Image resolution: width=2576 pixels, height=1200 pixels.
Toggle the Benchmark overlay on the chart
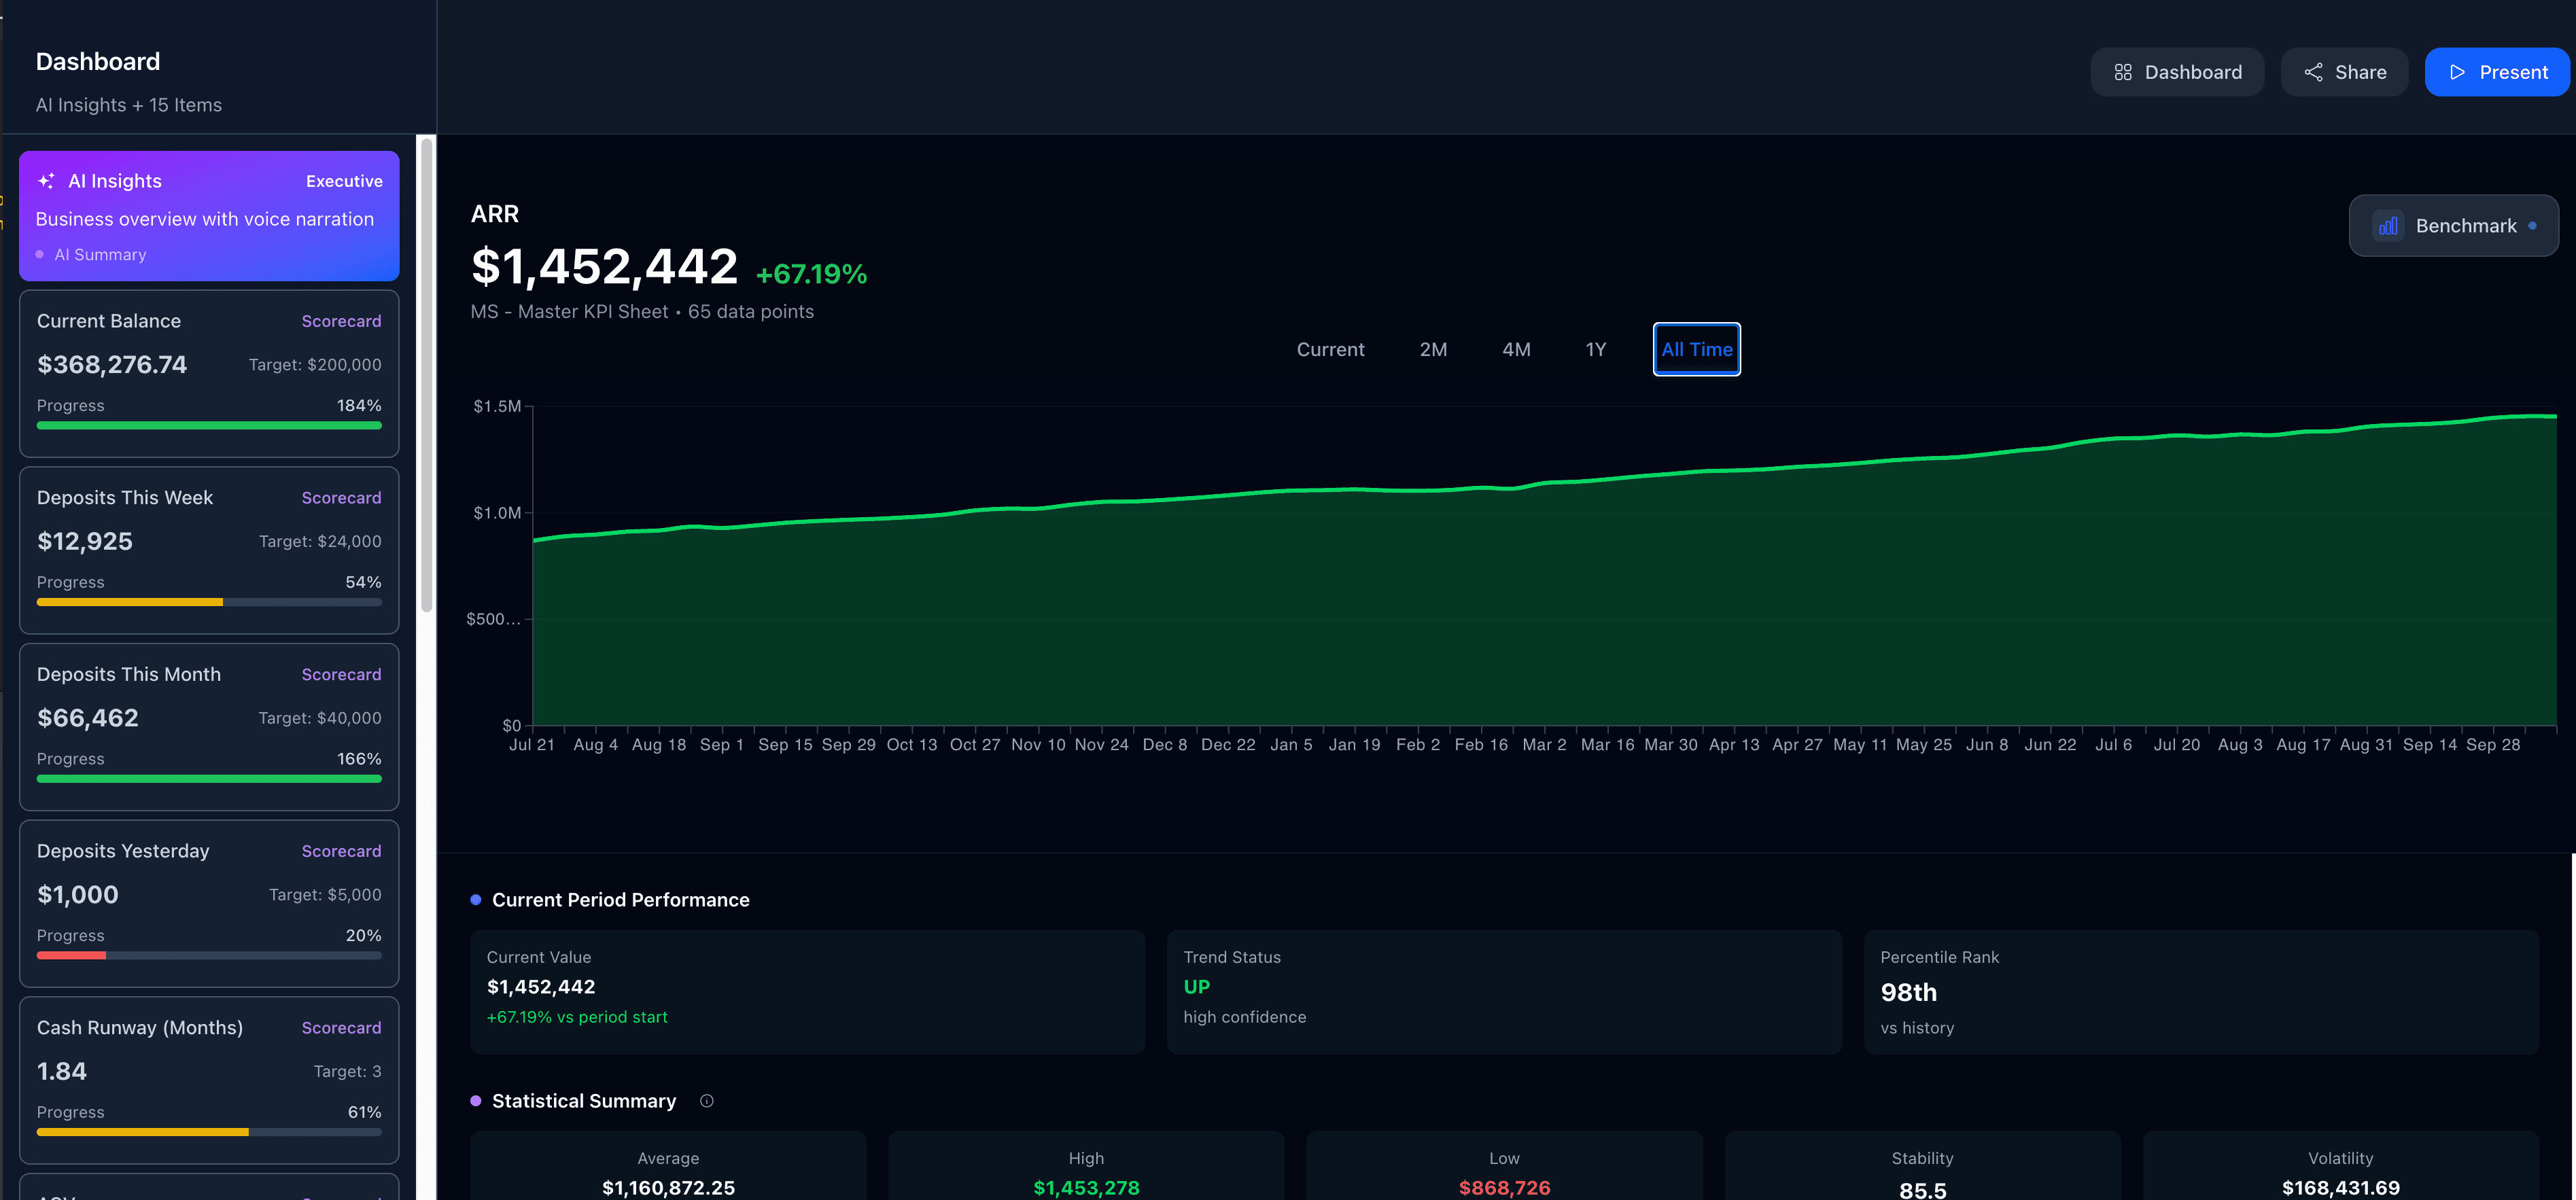[x=2453, y=225]
